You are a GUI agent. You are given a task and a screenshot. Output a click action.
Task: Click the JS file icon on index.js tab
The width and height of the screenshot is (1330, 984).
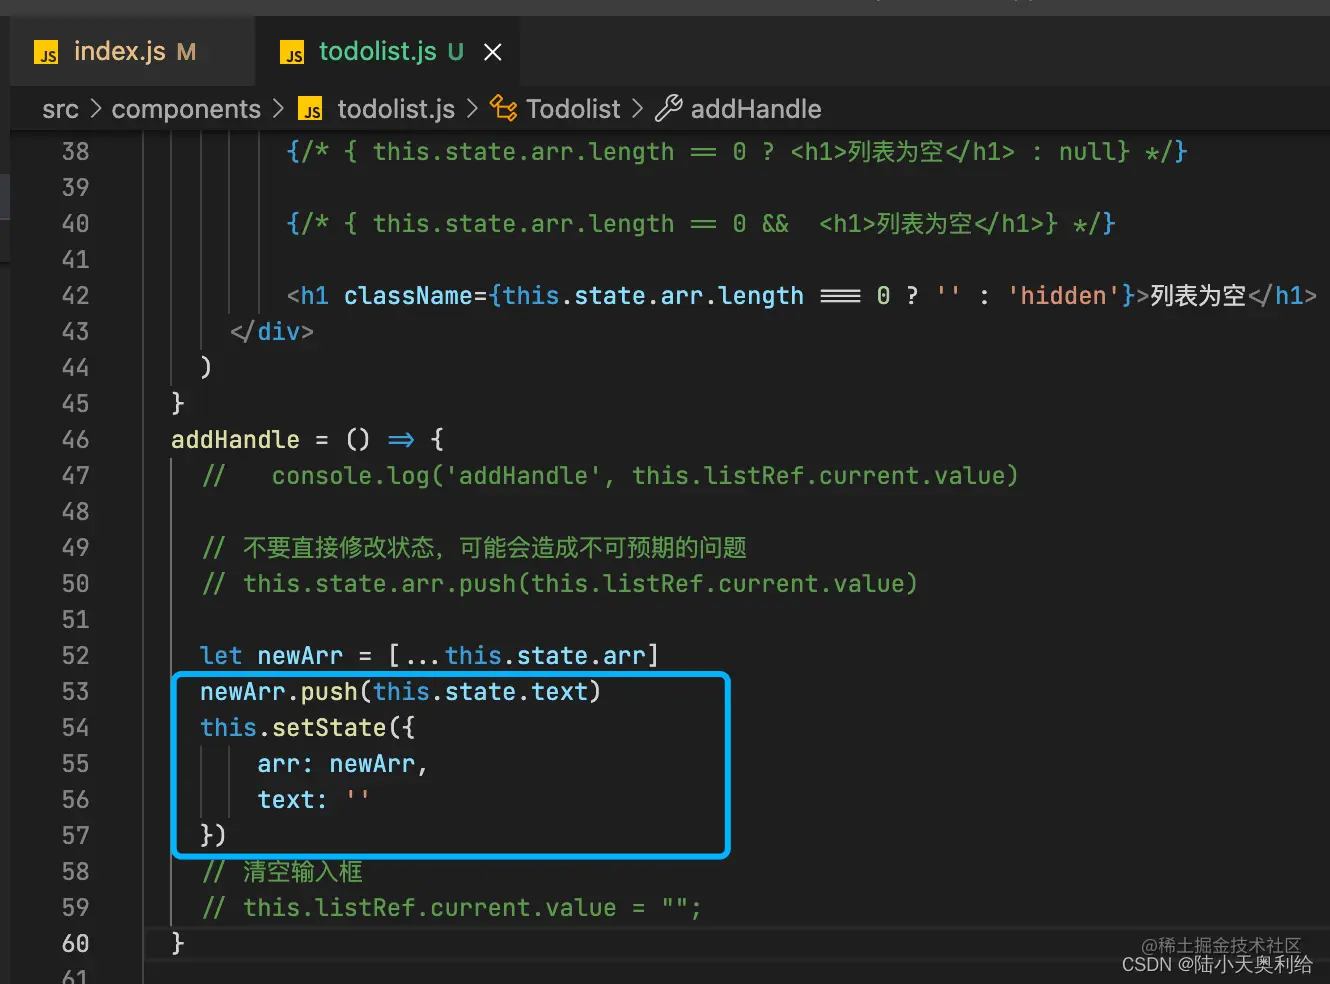[46, 52]
